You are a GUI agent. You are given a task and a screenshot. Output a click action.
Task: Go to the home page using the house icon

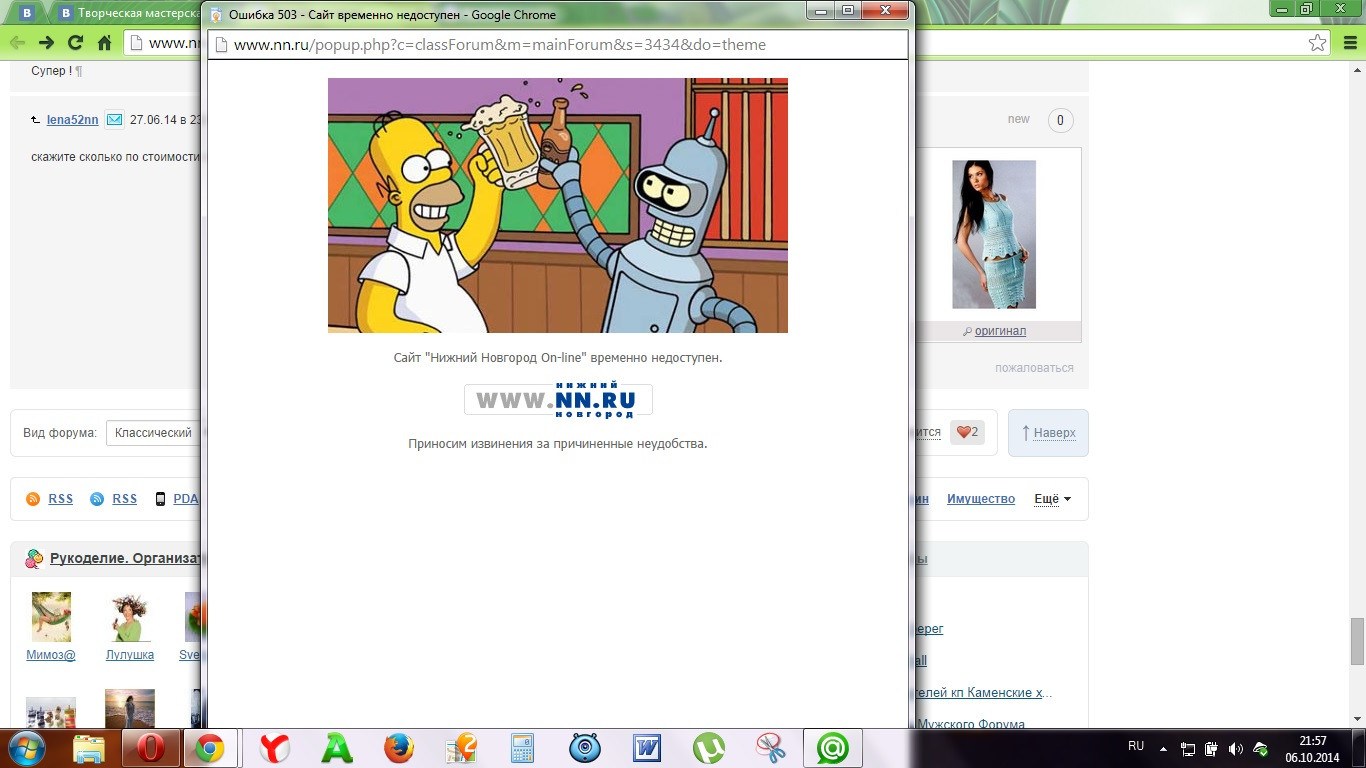pos(104,43)
